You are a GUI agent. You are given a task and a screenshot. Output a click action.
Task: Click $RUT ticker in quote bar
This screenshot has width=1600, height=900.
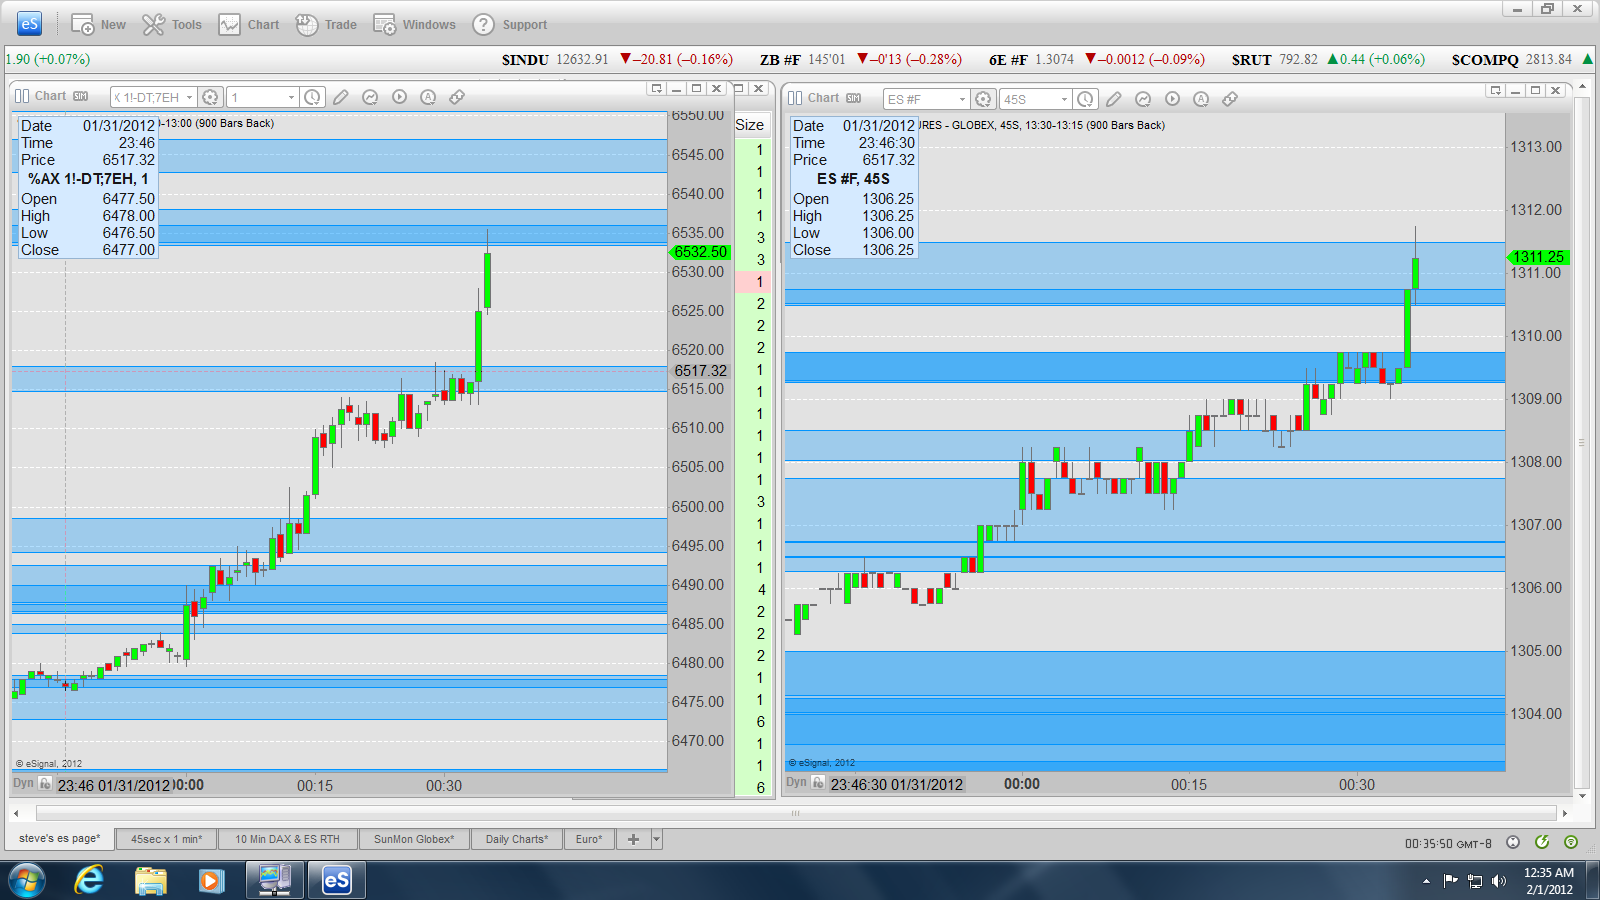[x=1251, y=60]
